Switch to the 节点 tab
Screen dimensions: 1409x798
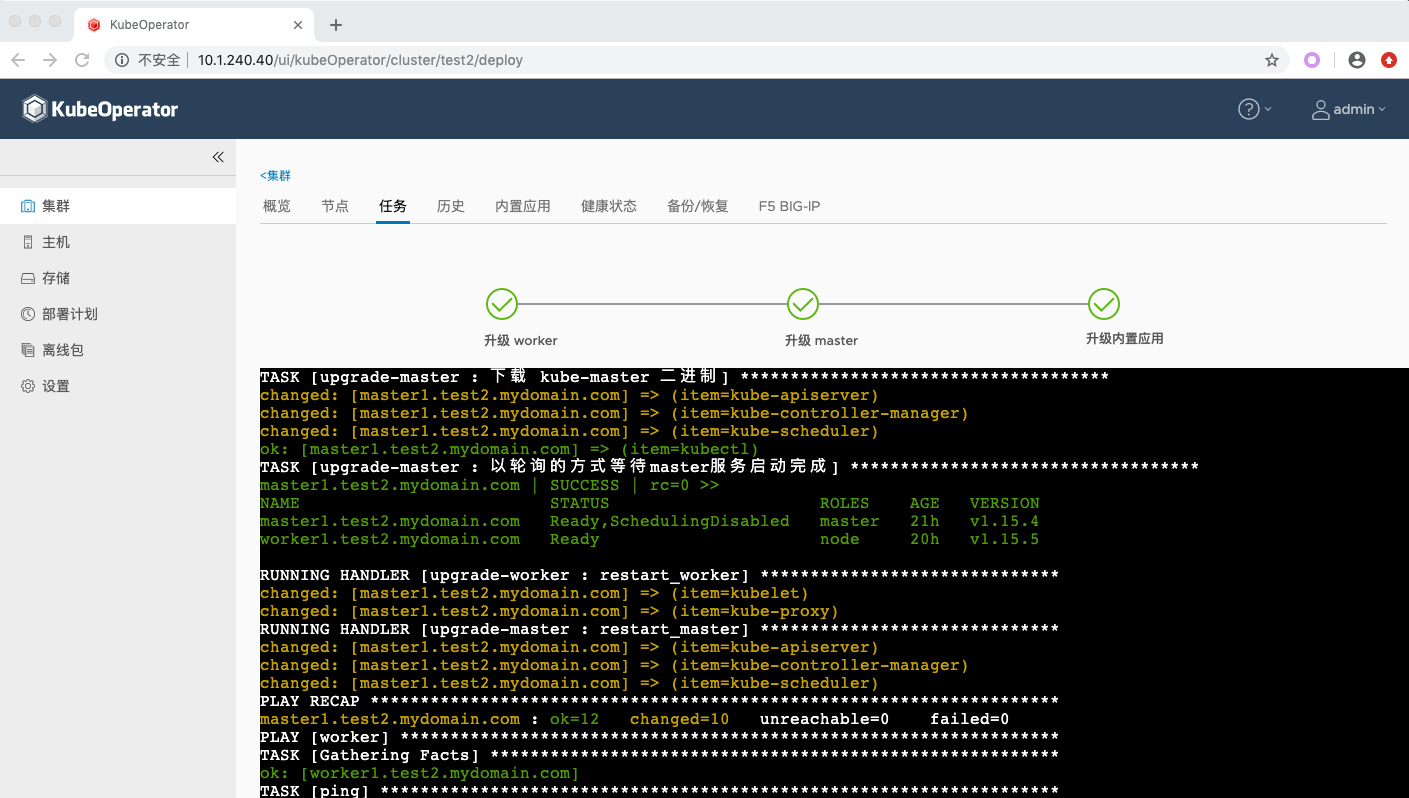335,206
